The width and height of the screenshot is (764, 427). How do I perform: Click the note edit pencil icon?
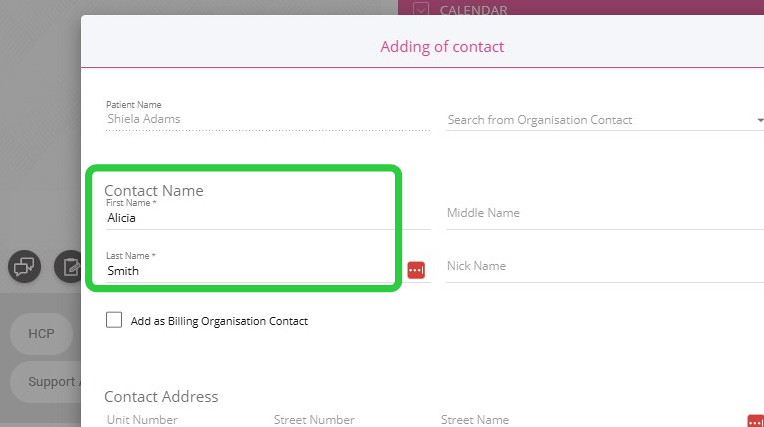[x=69, y=266]
